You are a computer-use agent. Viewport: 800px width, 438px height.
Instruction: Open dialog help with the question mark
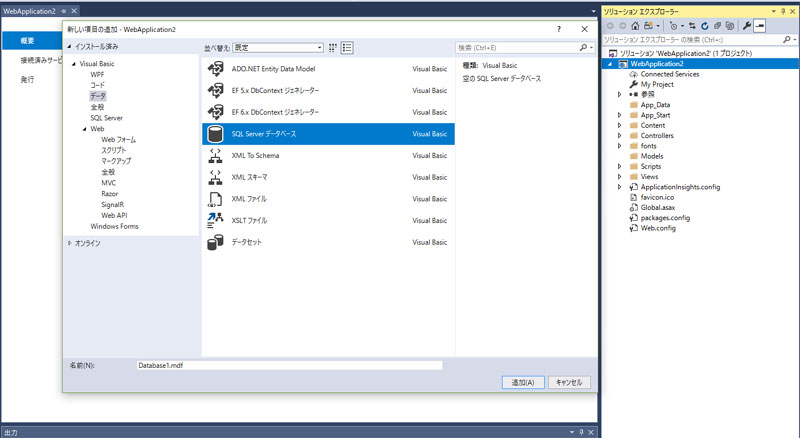point(559,29)
